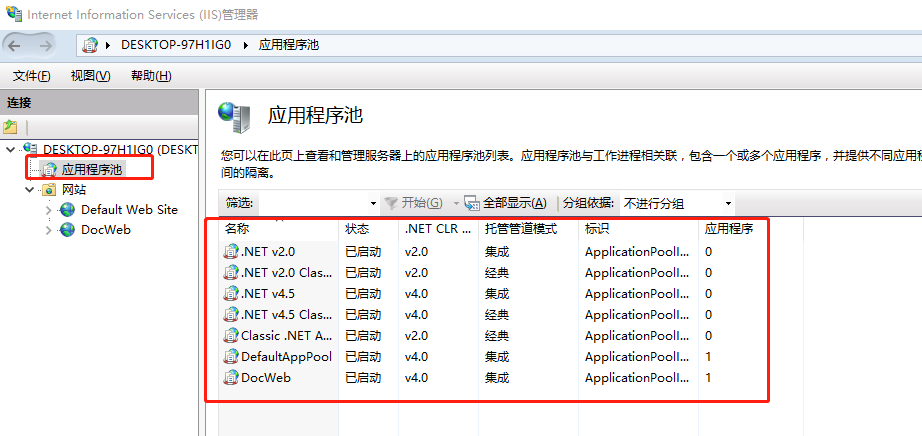Click 应用程序池 in the address breadcrumb

[289, 45]
